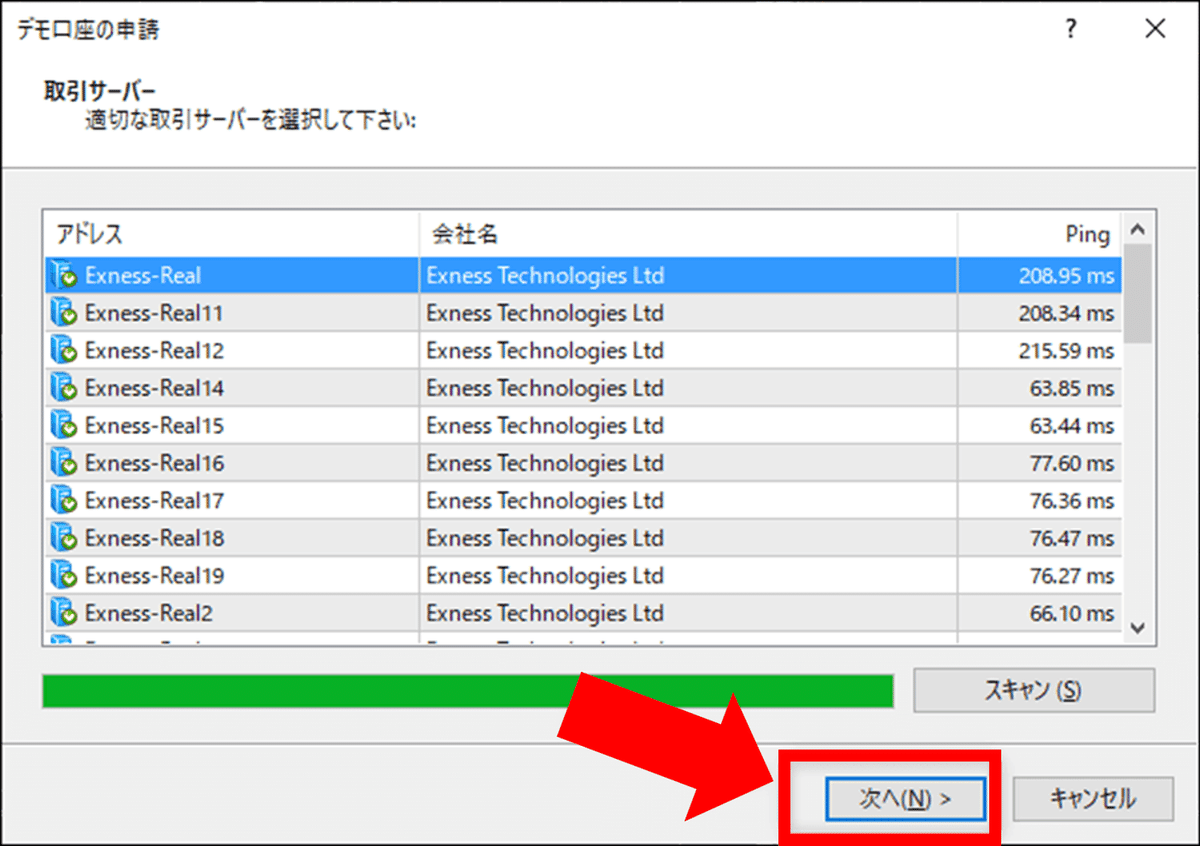Viewport: 1200px width, 846px height.
Task: Click the 76.27 ms ping value
Action: click(1072, 576)
